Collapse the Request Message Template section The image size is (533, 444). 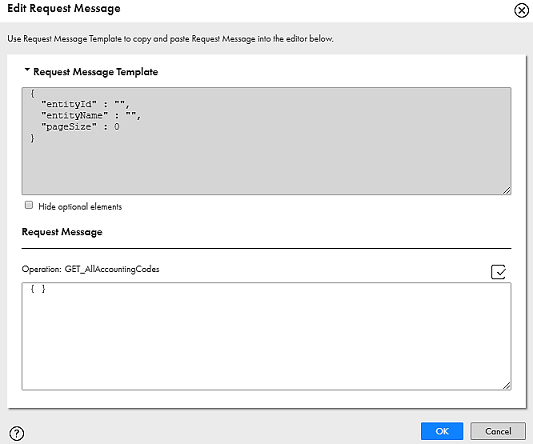pyautogui.click(x=27, y=70)
